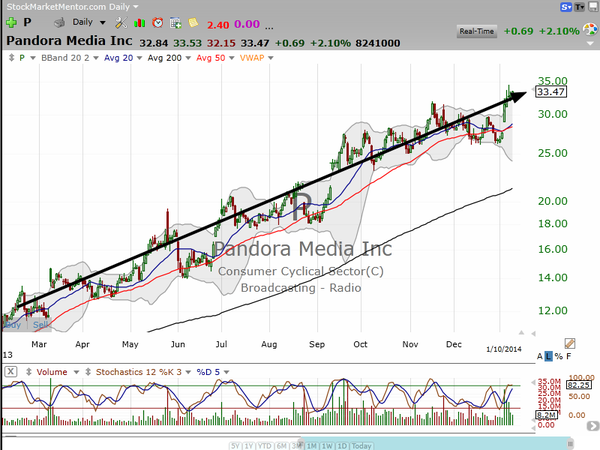The image size is (600, 450).
Task: Click the P ticker symbol field
Action: [28, 23]
